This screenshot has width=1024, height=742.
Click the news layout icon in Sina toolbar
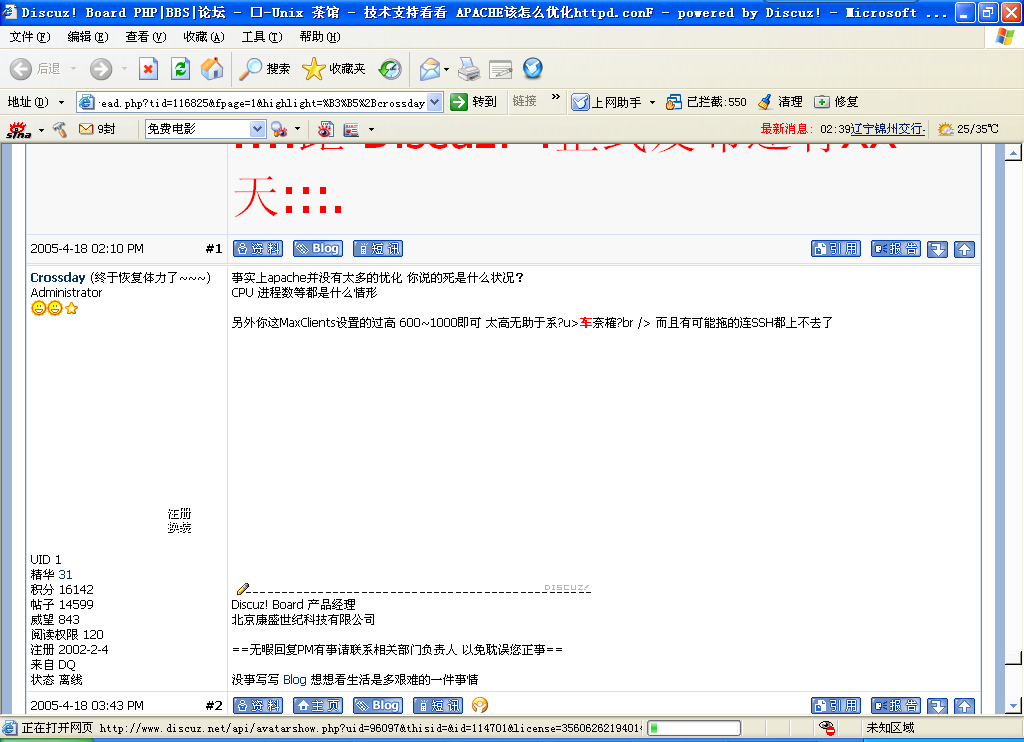coord(351,129)
